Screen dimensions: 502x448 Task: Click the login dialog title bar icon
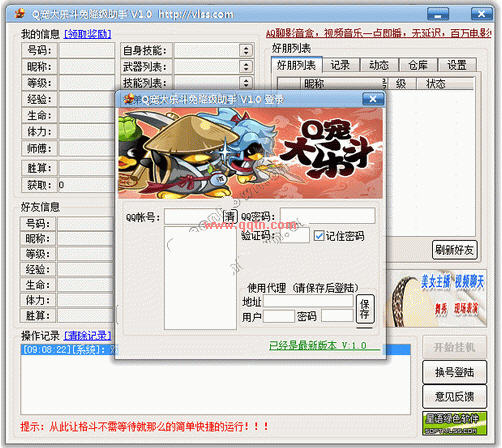[128, 99]
